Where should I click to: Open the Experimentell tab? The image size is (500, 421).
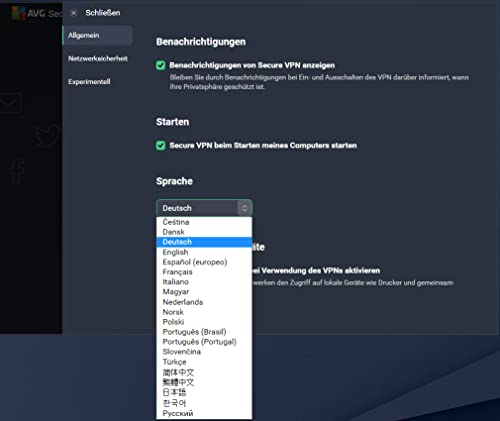(x=89, y=82)
